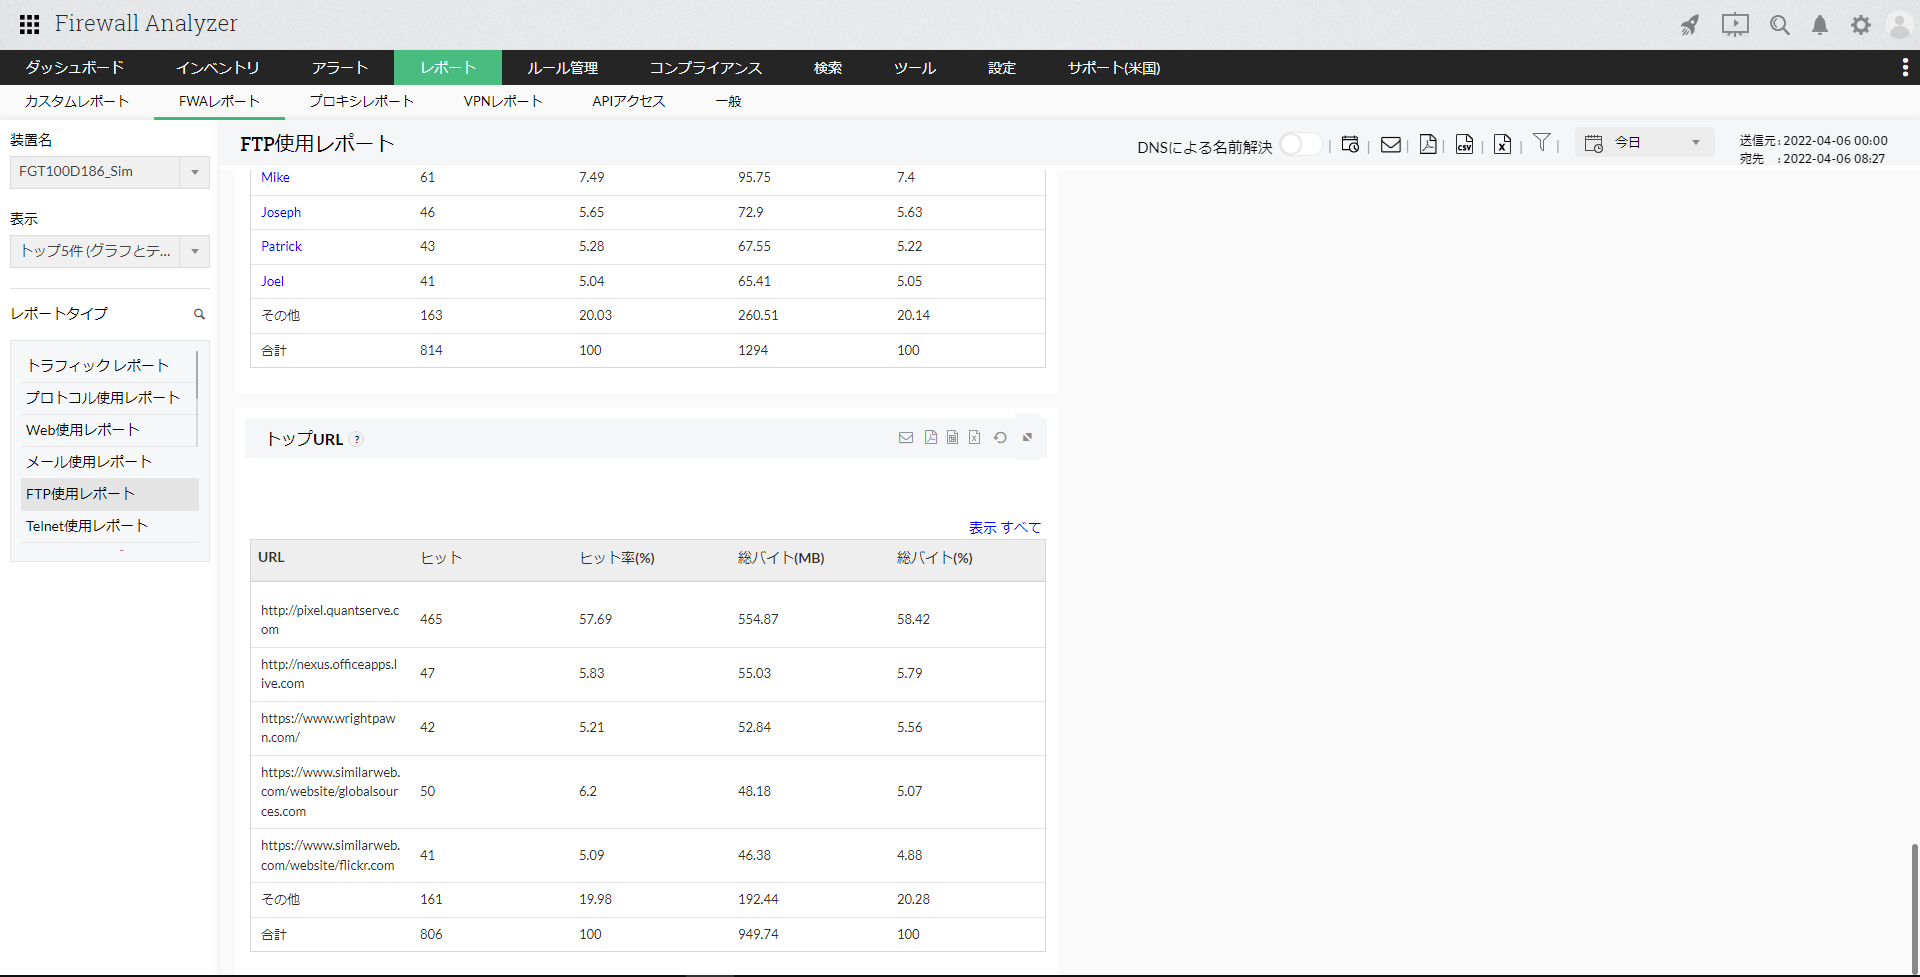Email the FTP report via envelope icon
The width and height of the screenshot is (1920, 977).
[1390, 144]
